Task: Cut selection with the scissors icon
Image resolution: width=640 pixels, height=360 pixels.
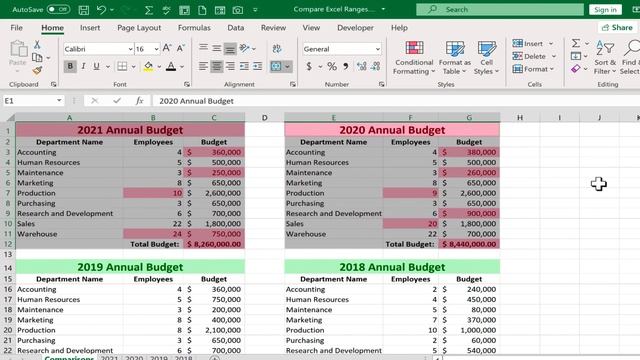Action: click(x=37, y=44)
